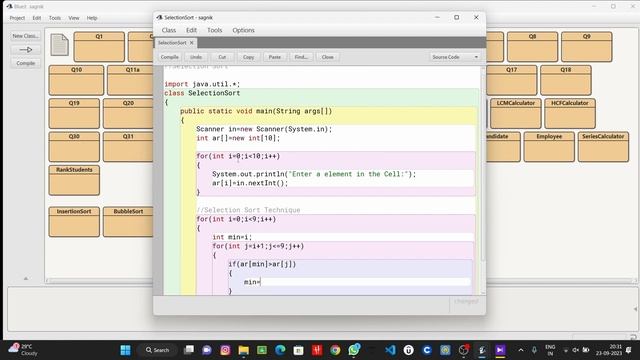Select the LCMCalculator class box
Viewport: 640px width, 360px height.
pyautogui.click(x=516, y=113)
